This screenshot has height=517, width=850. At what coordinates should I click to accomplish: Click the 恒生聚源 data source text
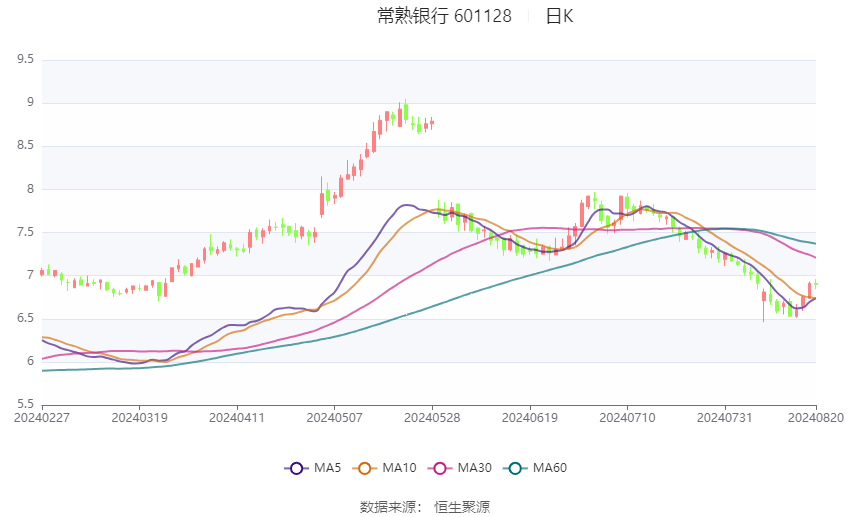click(462, 507)
